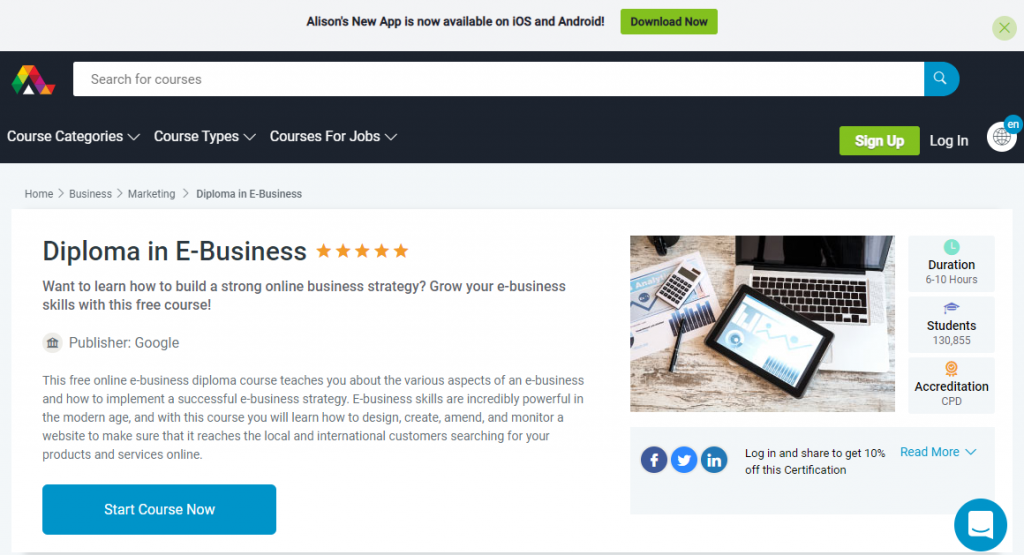
Task: Focus the Search for courses field
Action: [498, 79]
